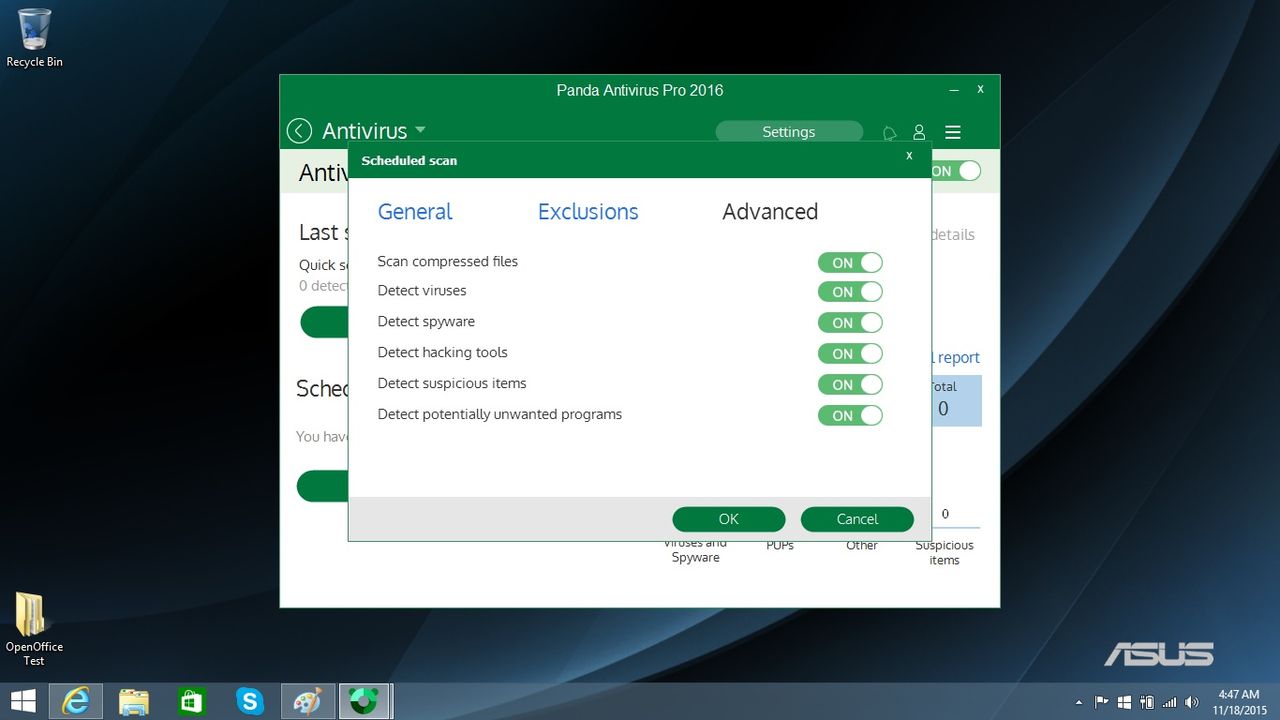Click the volume speaker icon in tray

click(1191, 702)
